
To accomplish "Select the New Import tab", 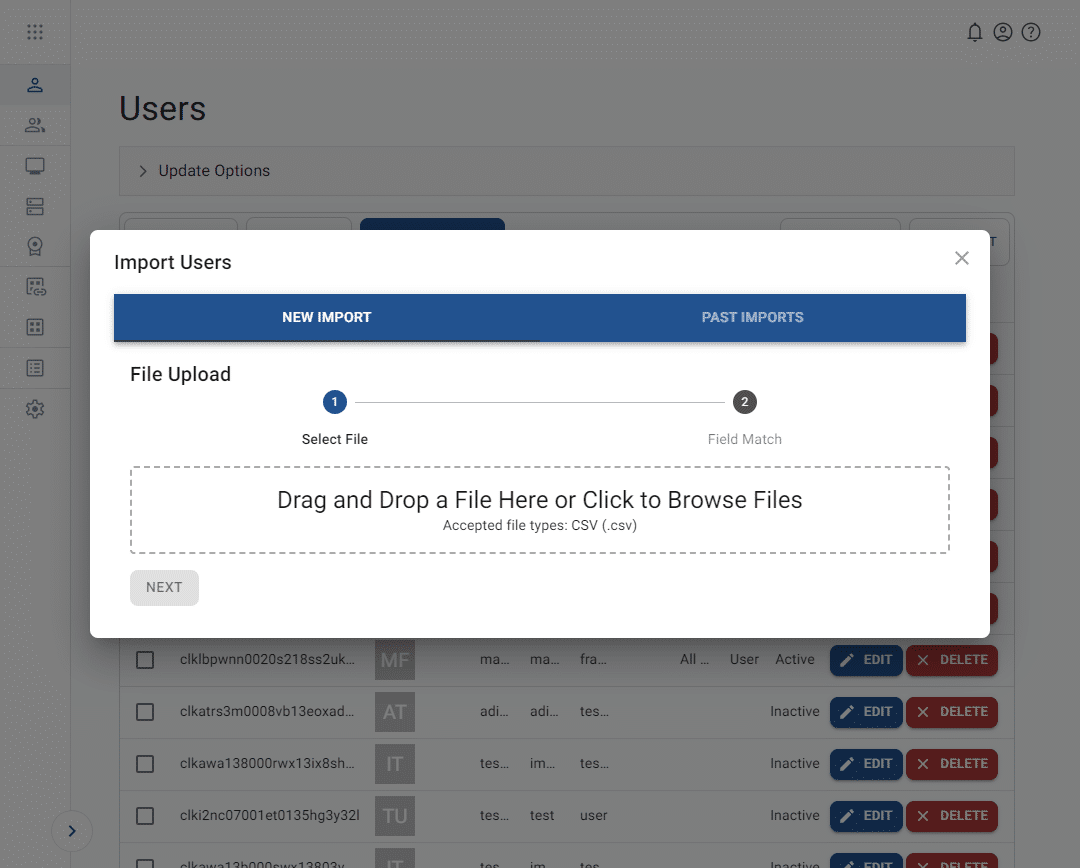I will pos(327,317).
